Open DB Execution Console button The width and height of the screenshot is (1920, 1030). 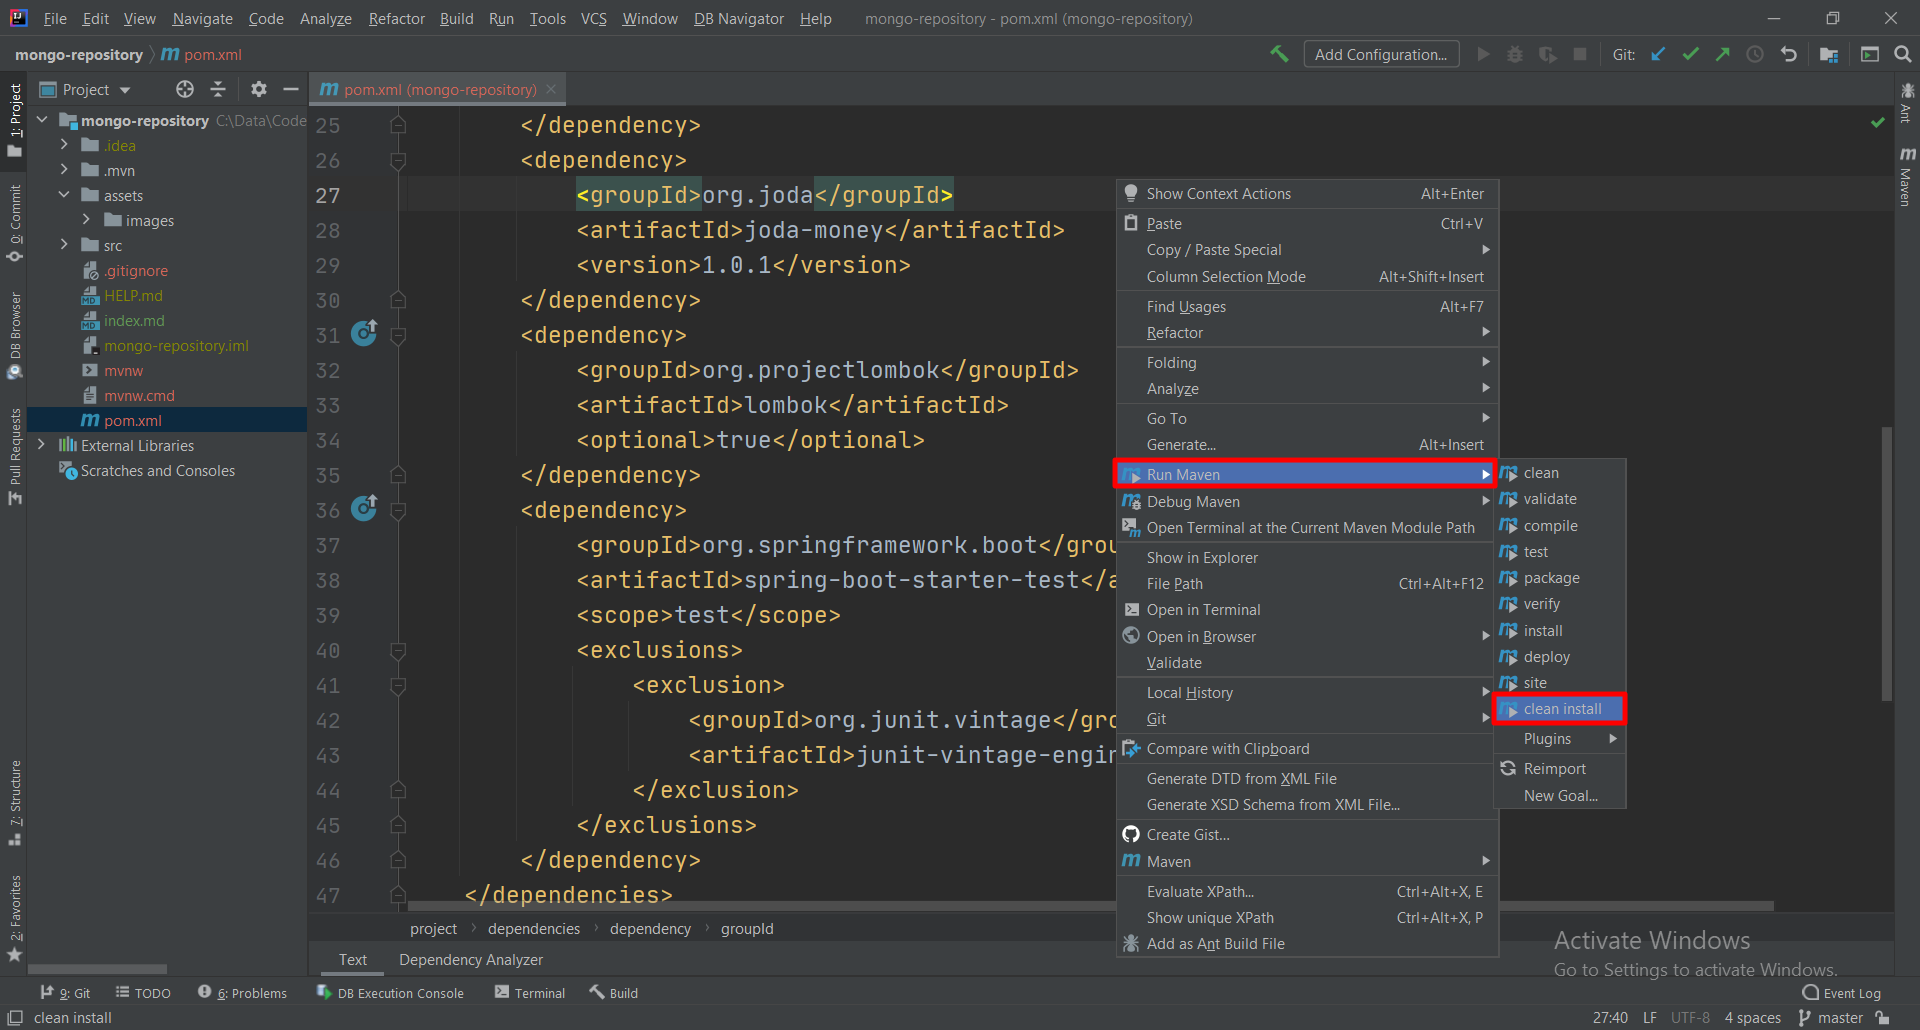[390, 993]
